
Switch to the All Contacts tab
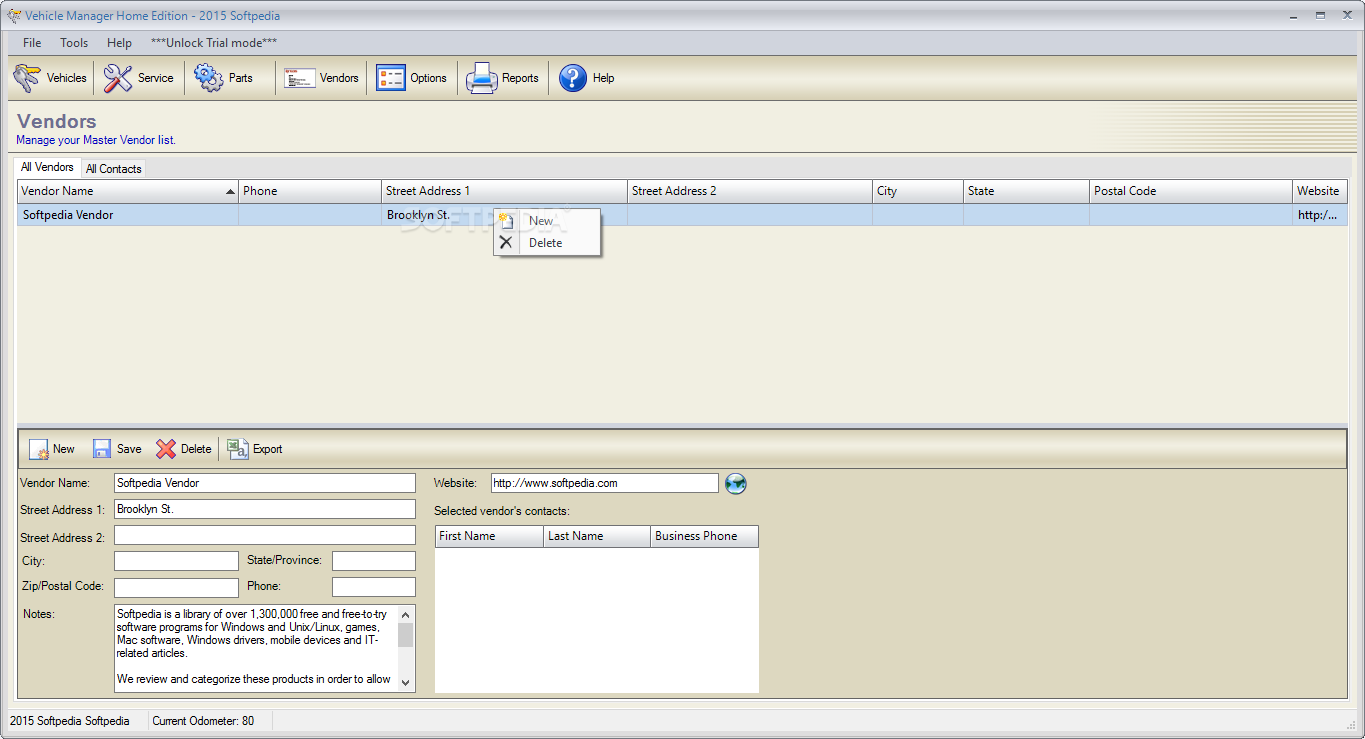click(x=114, y=169)
